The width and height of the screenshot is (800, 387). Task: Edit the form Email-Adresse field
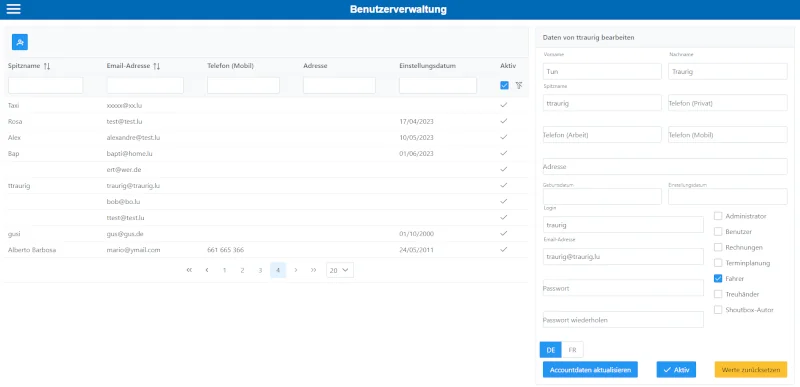pyautogui.click(x=623, y=256)
